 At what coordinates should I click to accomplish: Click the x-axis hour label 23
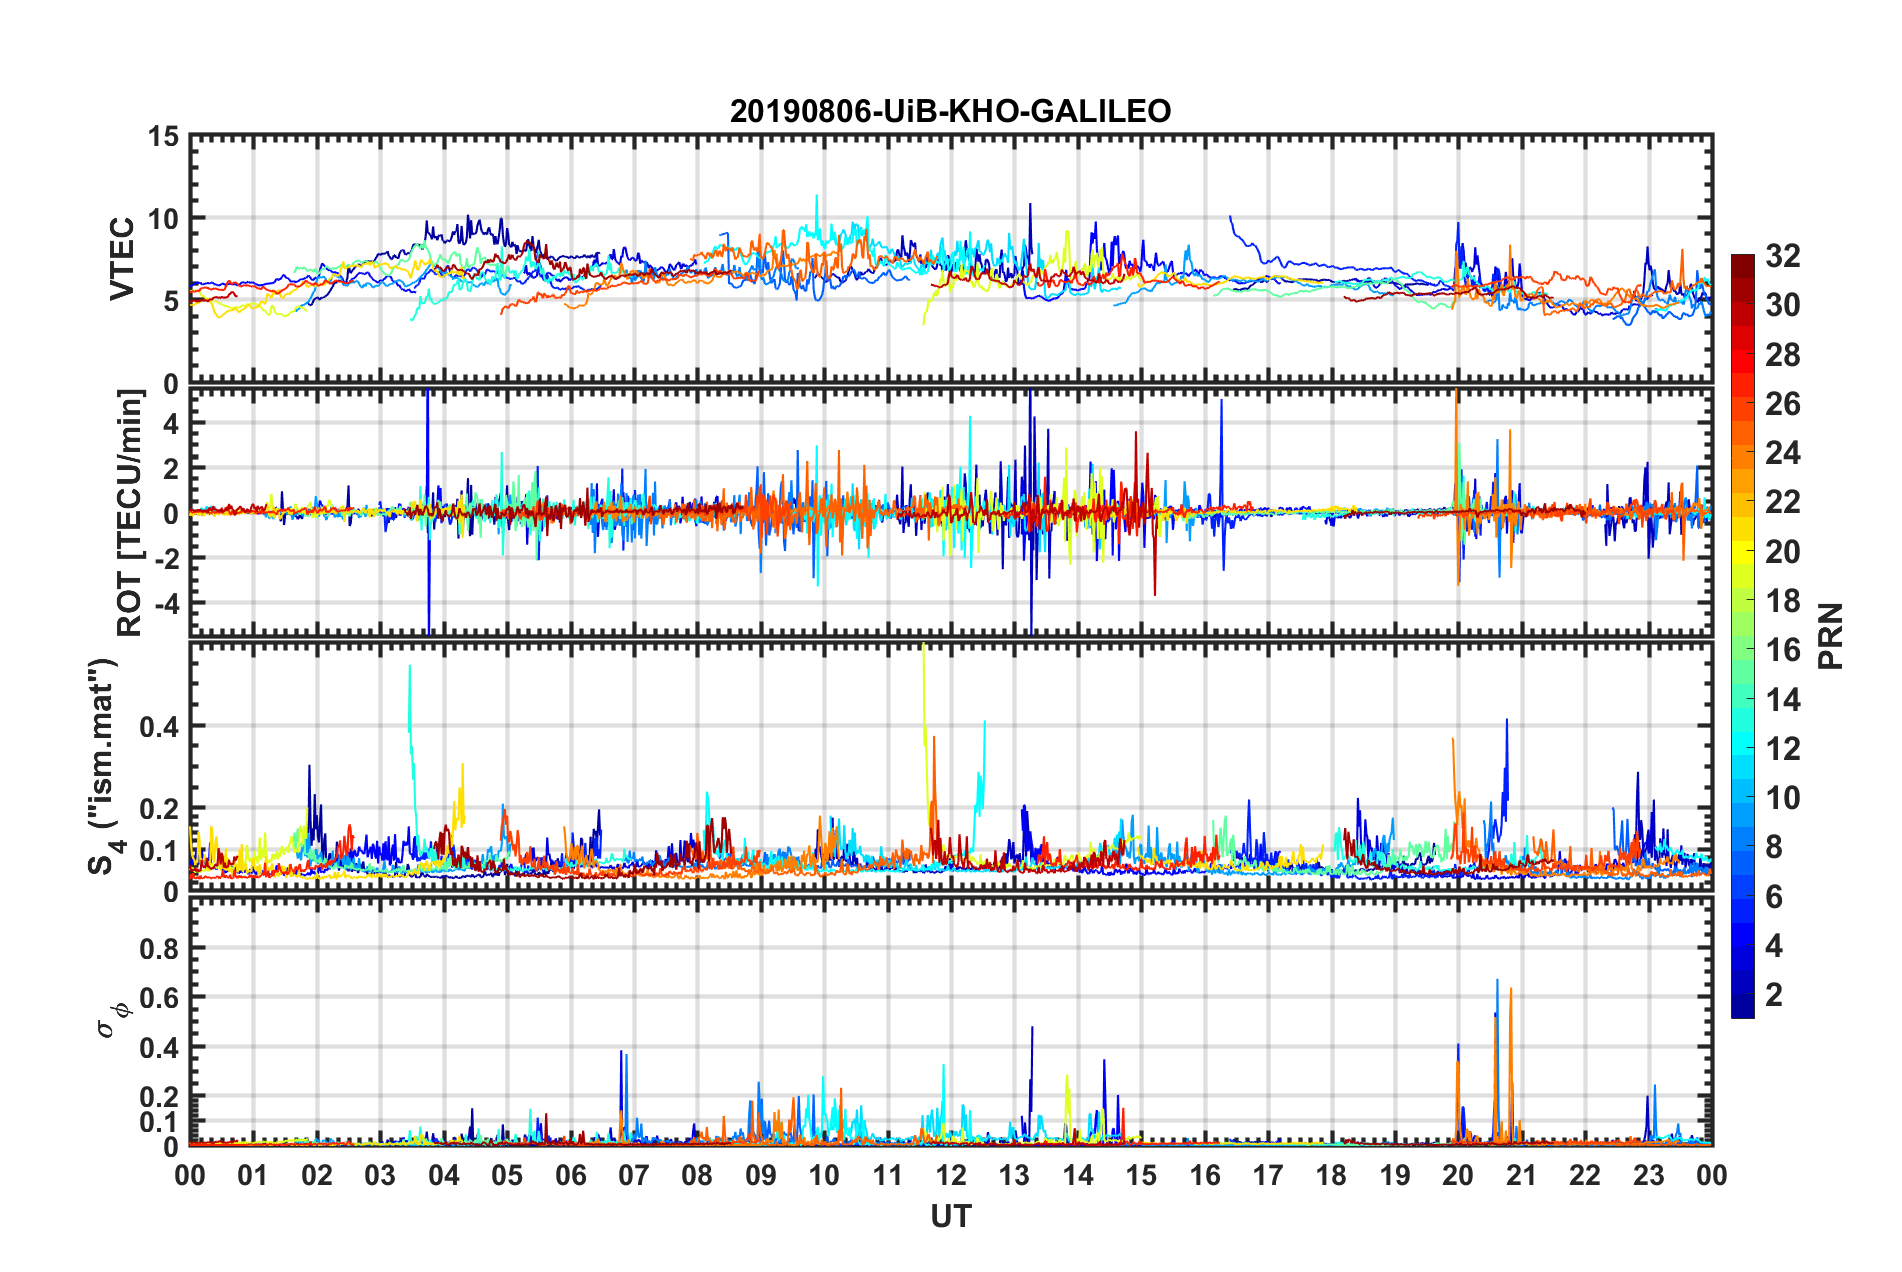(x=1649, y=1175)
